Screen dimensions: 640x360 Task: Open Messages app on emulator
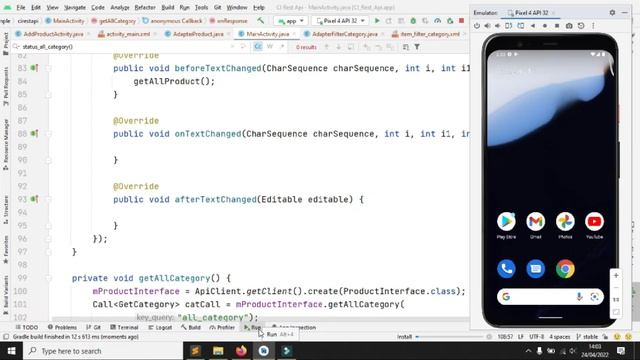pos(536,269)
